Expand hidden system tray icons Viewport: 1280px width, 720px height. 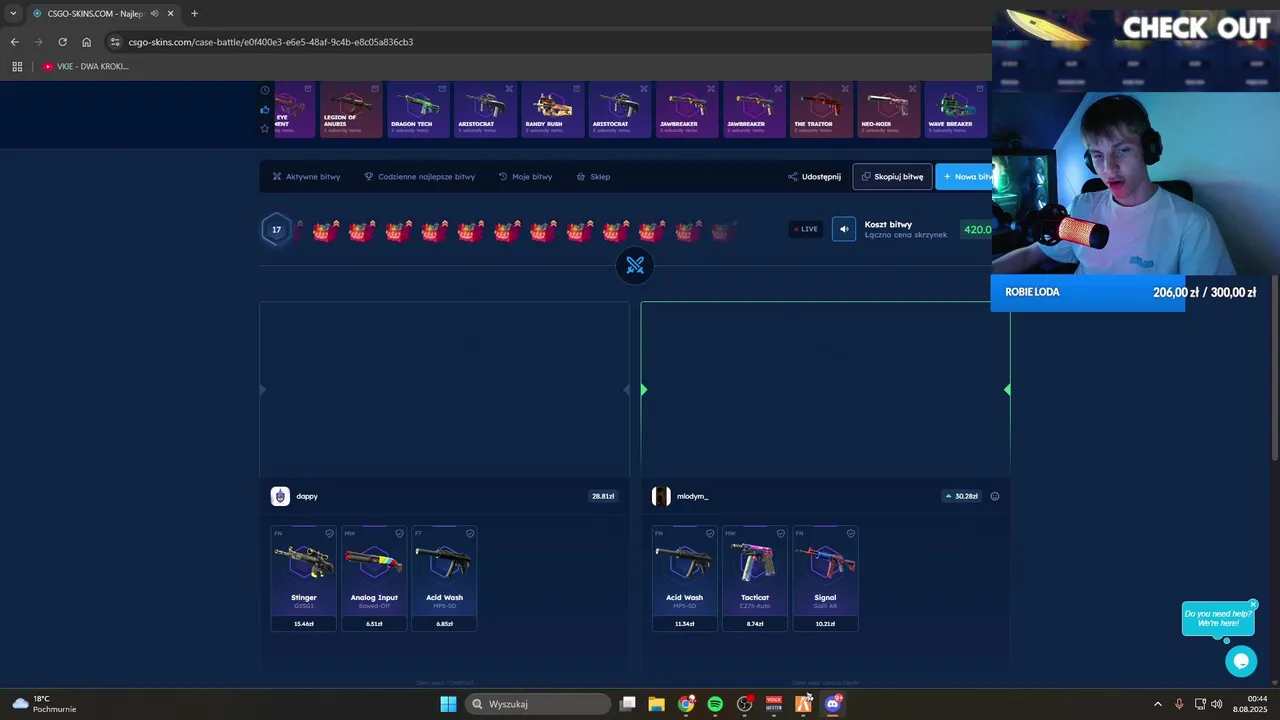1158,704
